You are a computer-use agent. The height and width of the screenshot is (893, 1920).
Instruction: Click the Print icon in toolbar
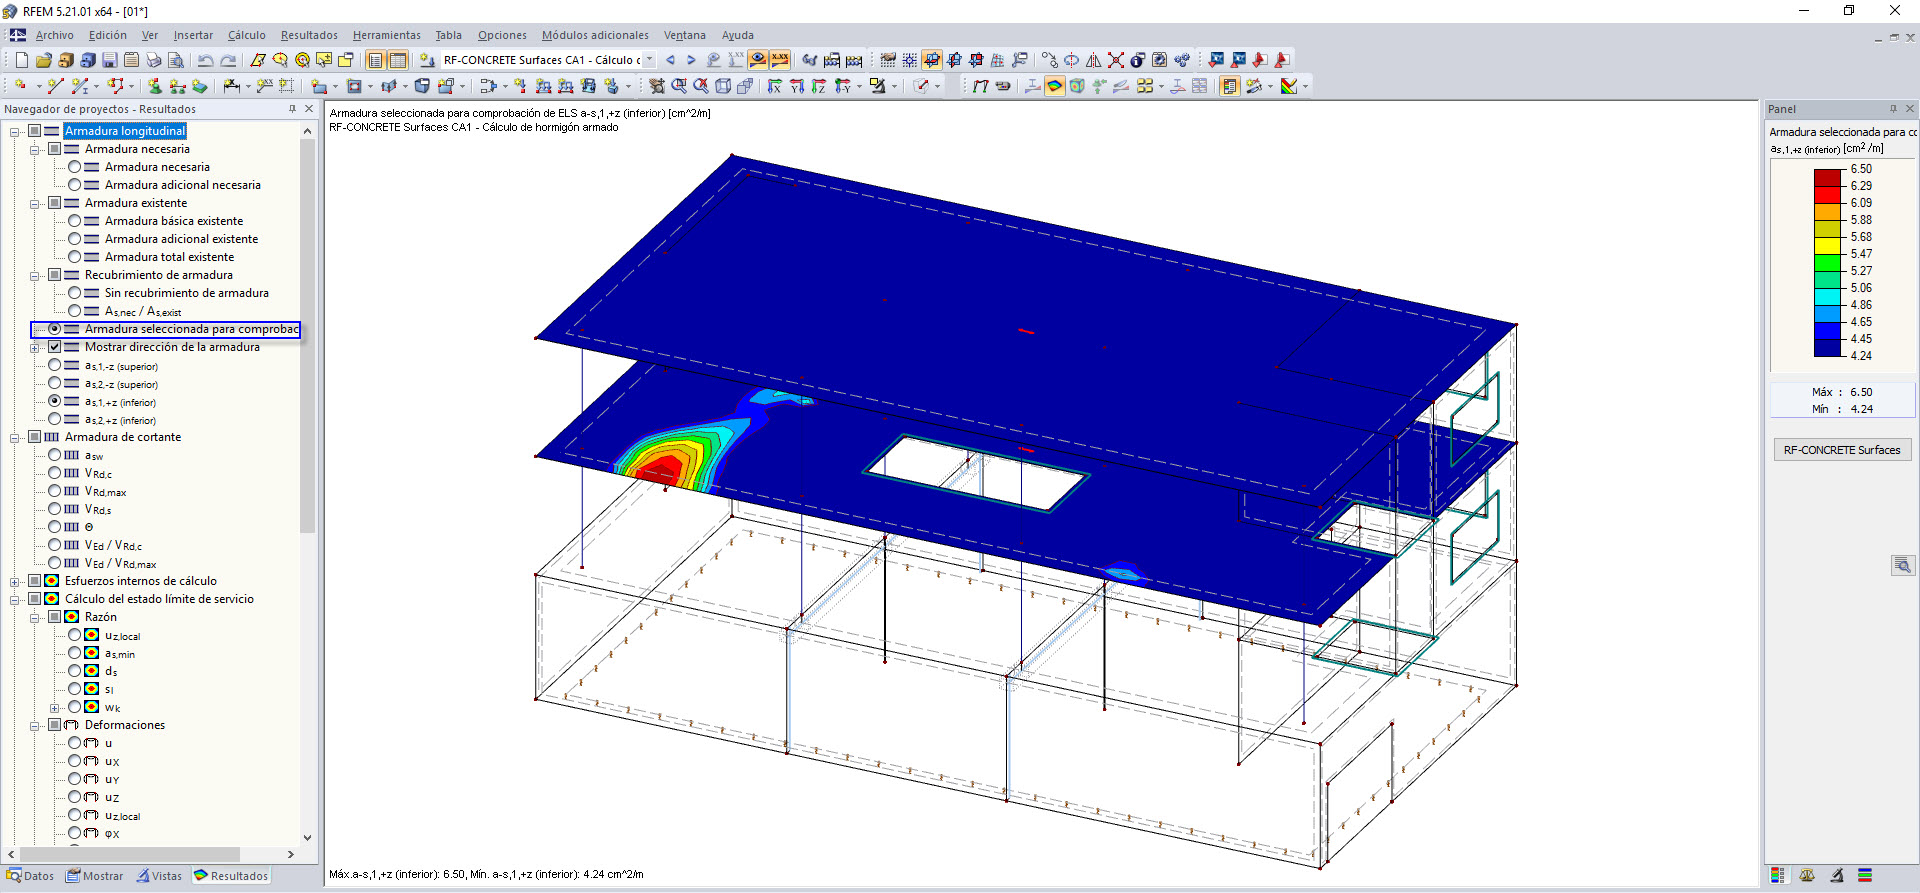click(154, 60)
